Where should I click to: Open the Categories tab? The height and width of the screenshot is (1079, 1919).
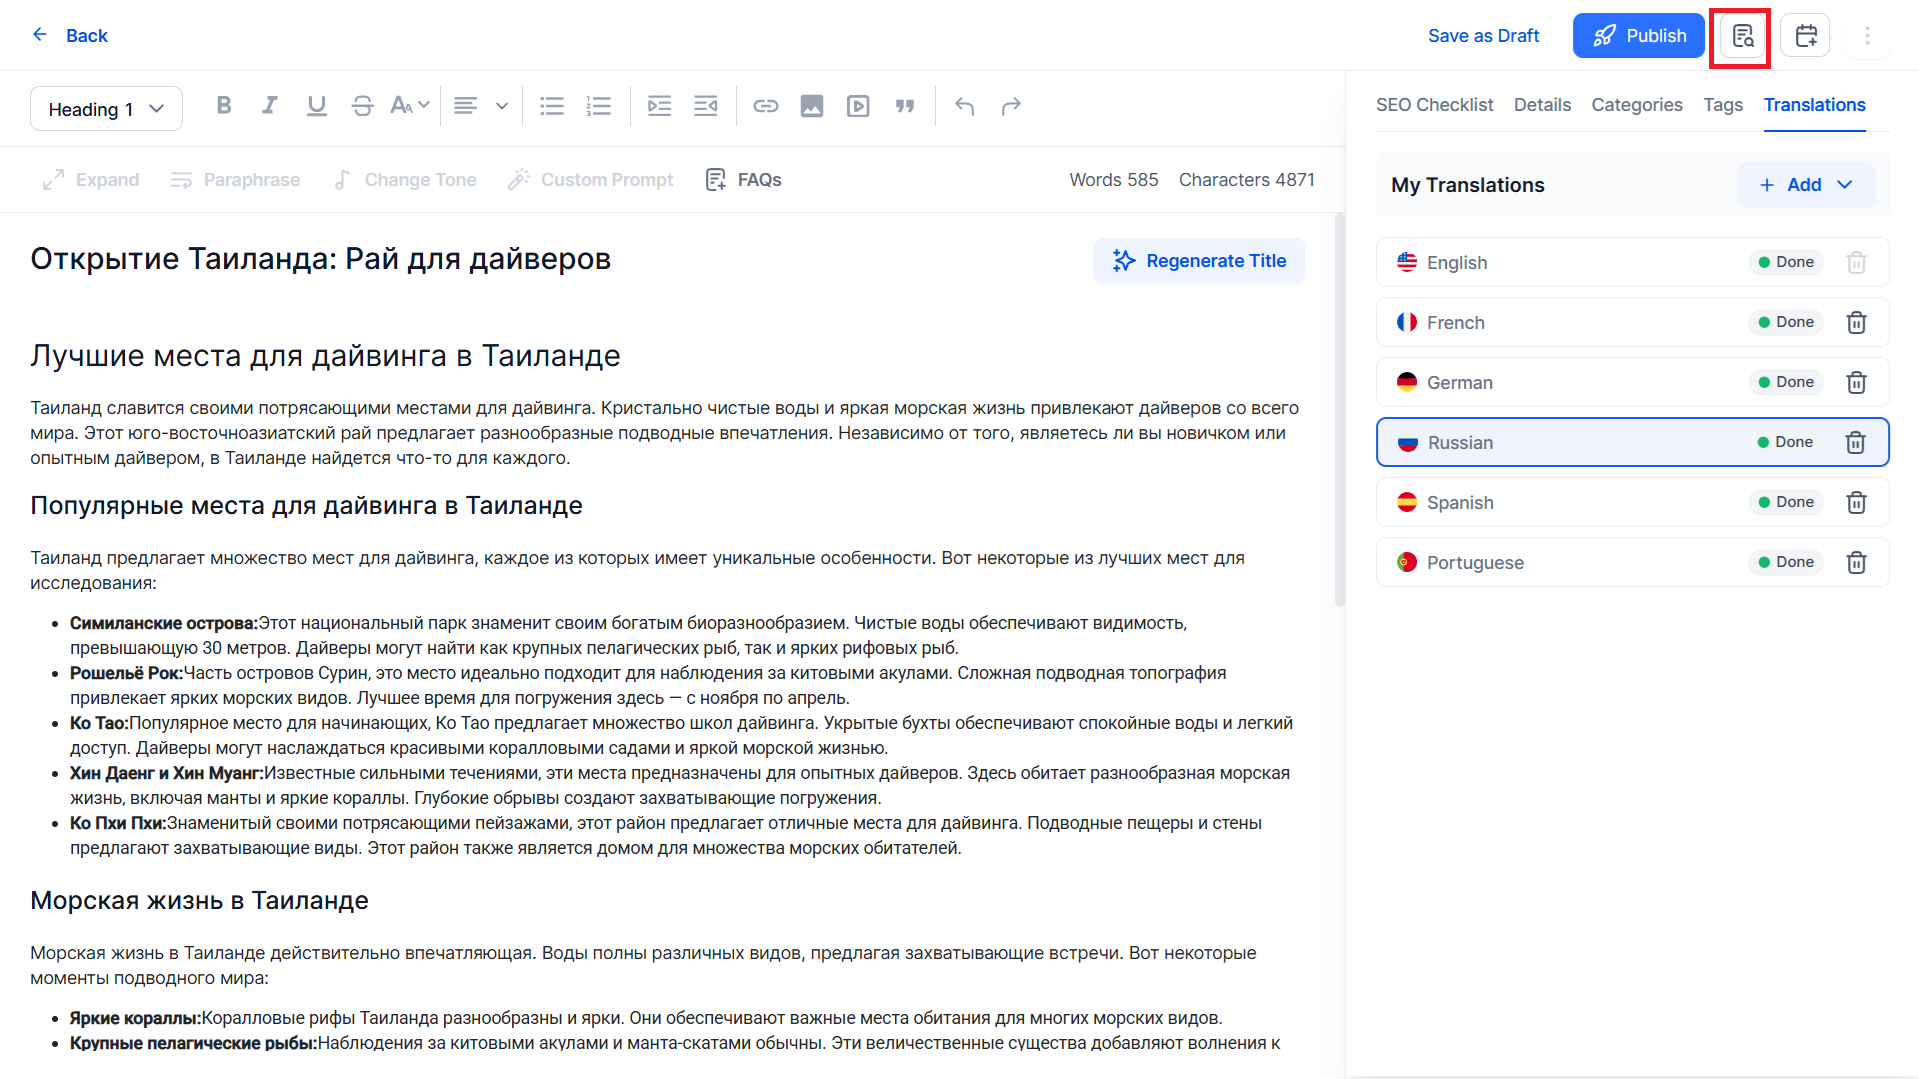tap(1636, 105)
